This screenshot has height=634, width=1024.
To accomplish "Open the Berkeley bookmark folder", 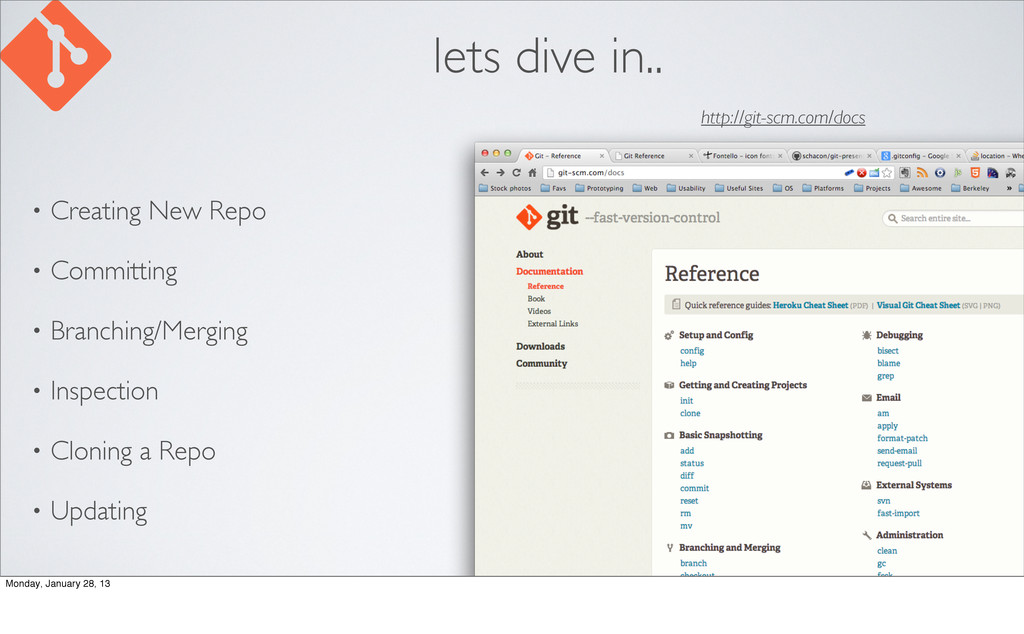I will (x=970, y=188).
